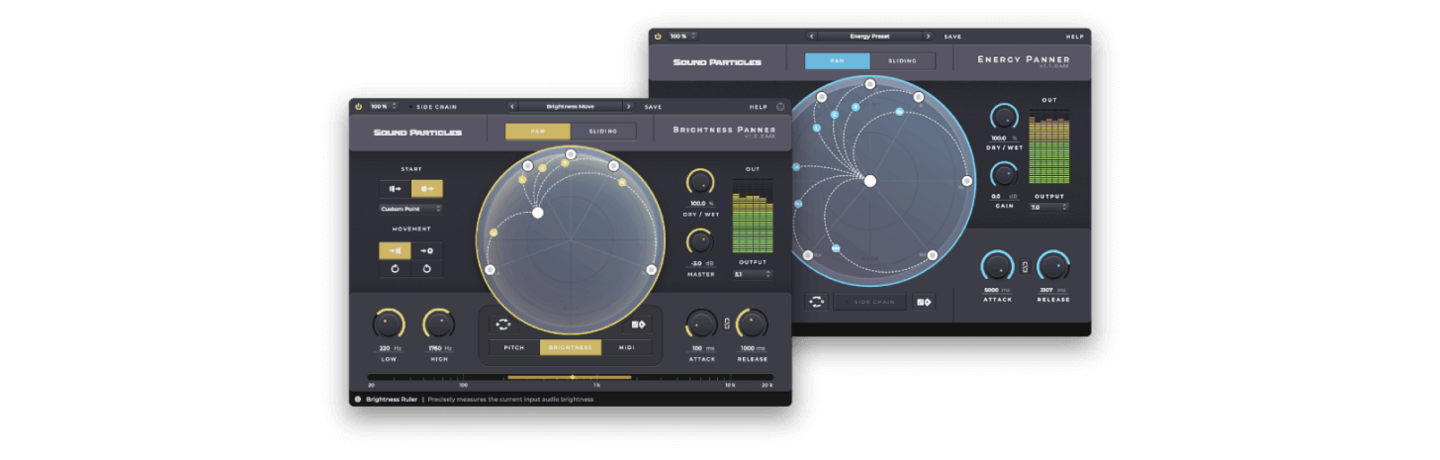Screen dimensions: 1440x460
Task: Click round icon beside HELP in Brightness Panner
Action: (x=780, y=106)
